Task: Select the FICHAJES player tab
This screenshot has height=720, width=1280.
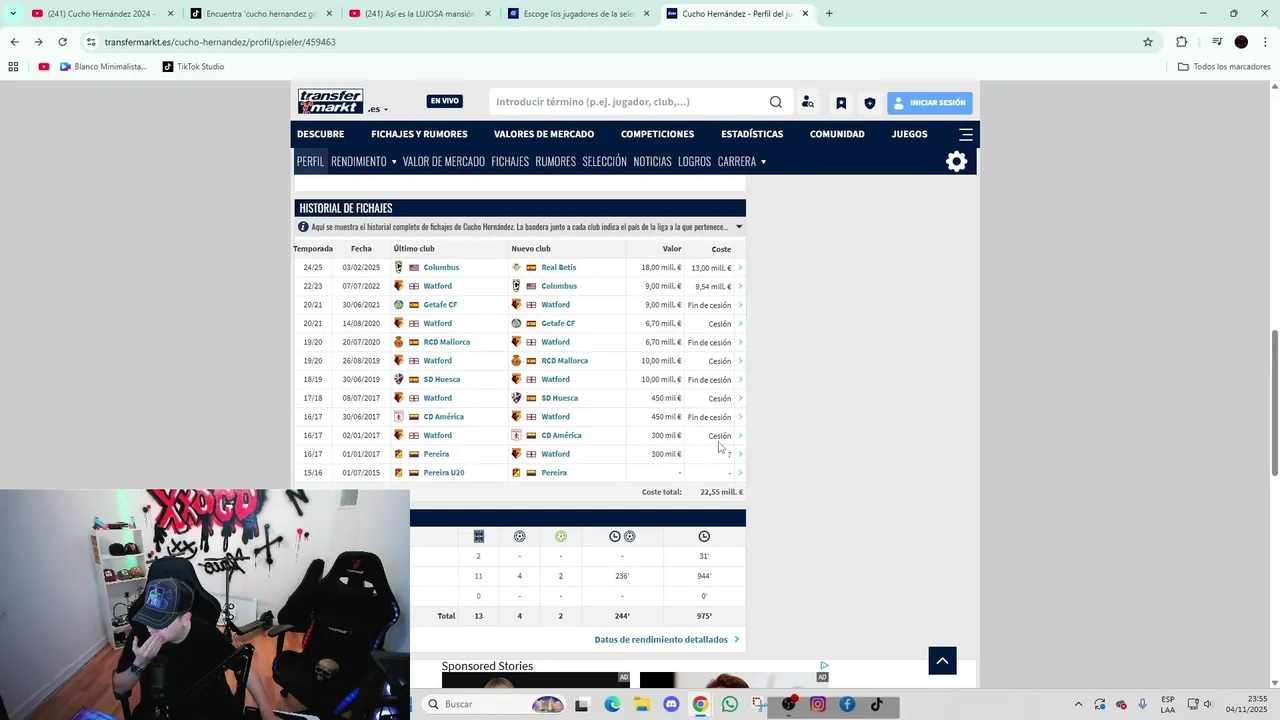Action: pos(510,161)
